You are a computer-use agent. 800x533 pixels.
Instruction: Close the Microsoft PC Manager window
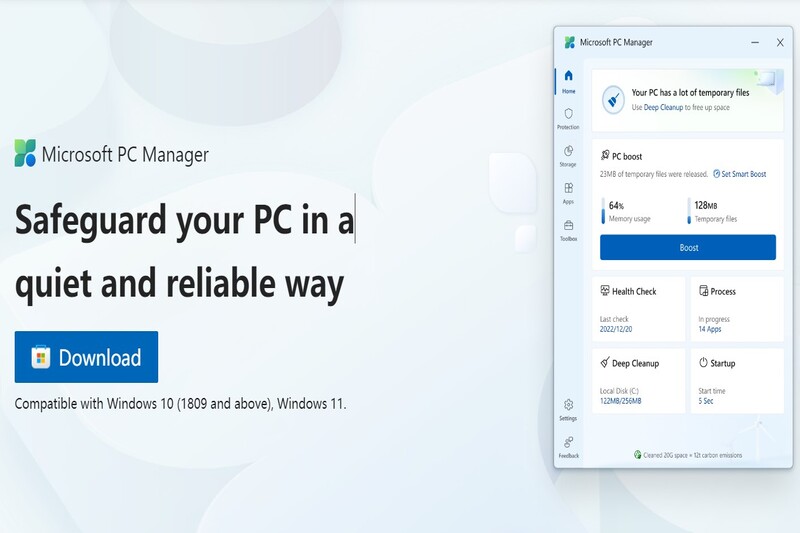[x=780, y=42]
